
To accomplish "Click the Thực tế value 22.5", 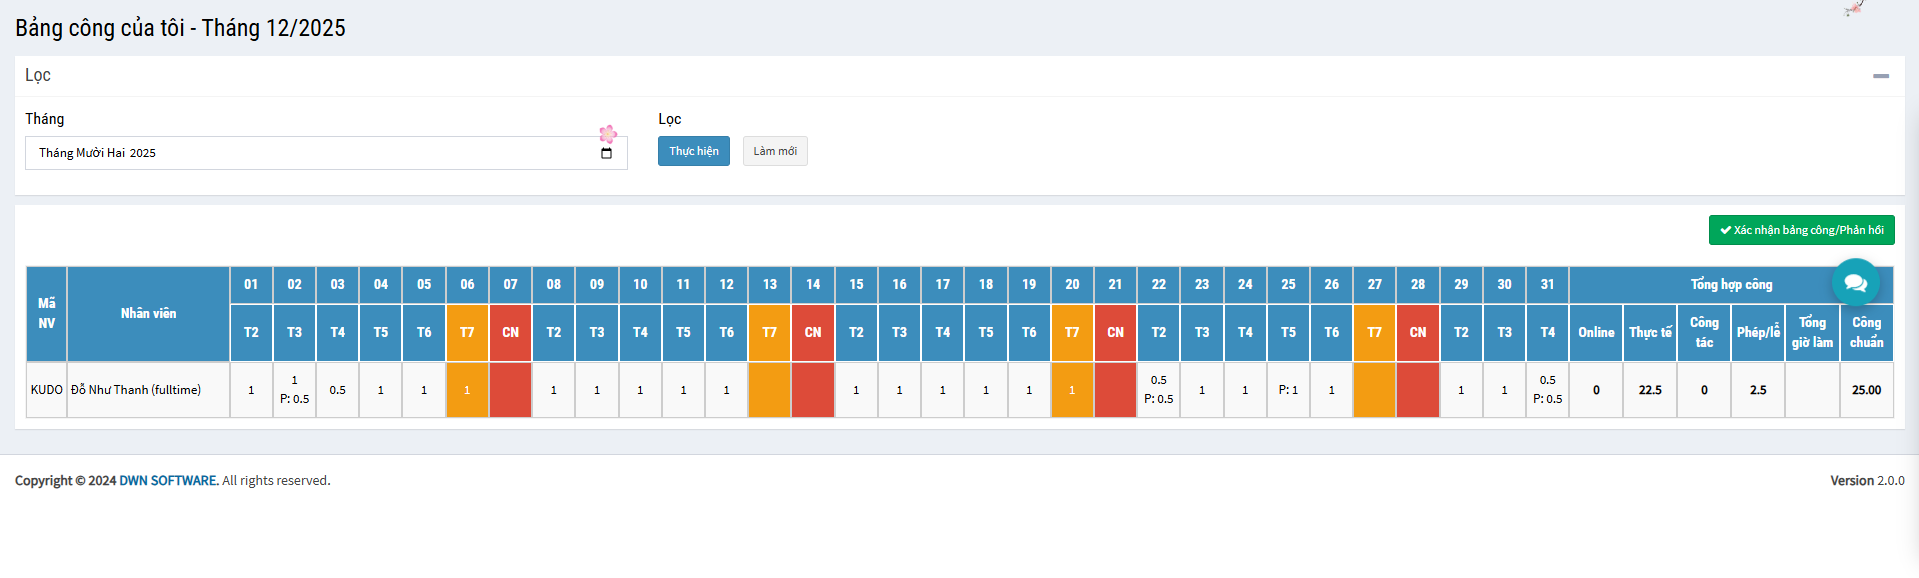I will [1650, 390].
